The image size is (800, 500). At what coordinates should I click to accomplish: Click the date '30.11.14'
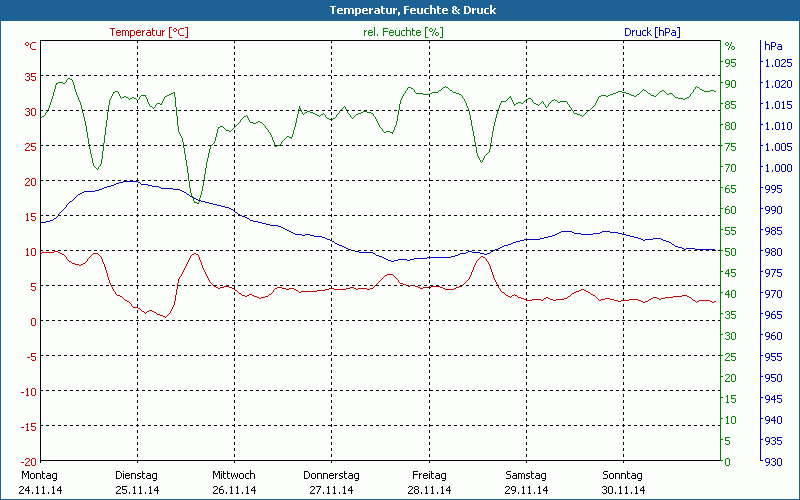tap(623, 490)
